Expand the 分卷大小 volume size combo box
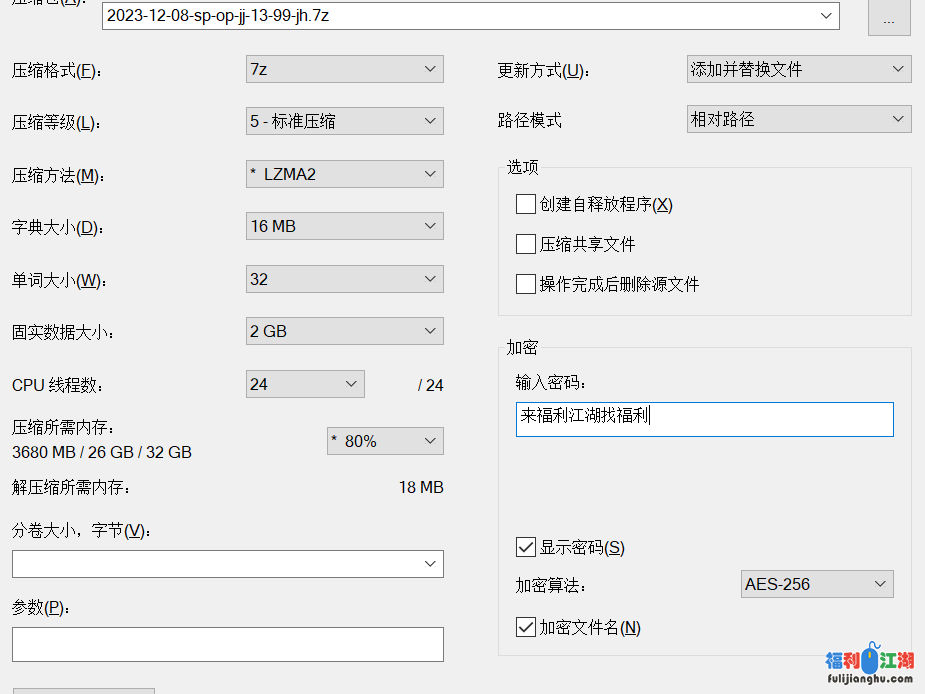The height and width of the screenshot is (694, 925). pos(228,564)
